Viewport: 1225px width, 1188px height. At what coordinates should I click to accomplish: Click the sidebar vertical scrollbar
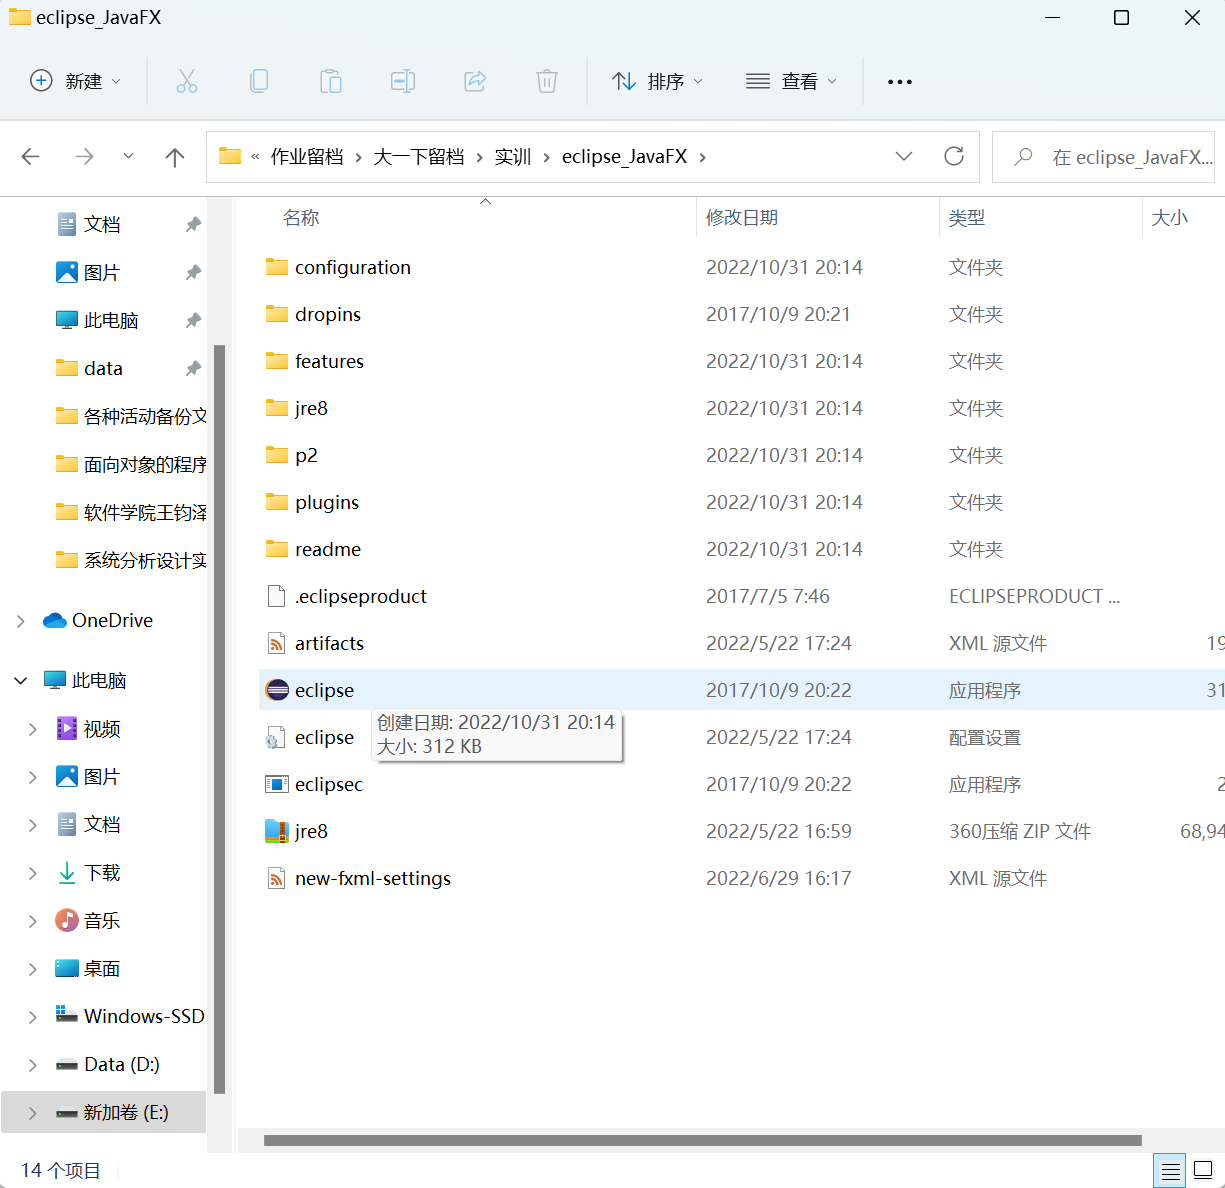pyautogui.click(x=219, y=719)
